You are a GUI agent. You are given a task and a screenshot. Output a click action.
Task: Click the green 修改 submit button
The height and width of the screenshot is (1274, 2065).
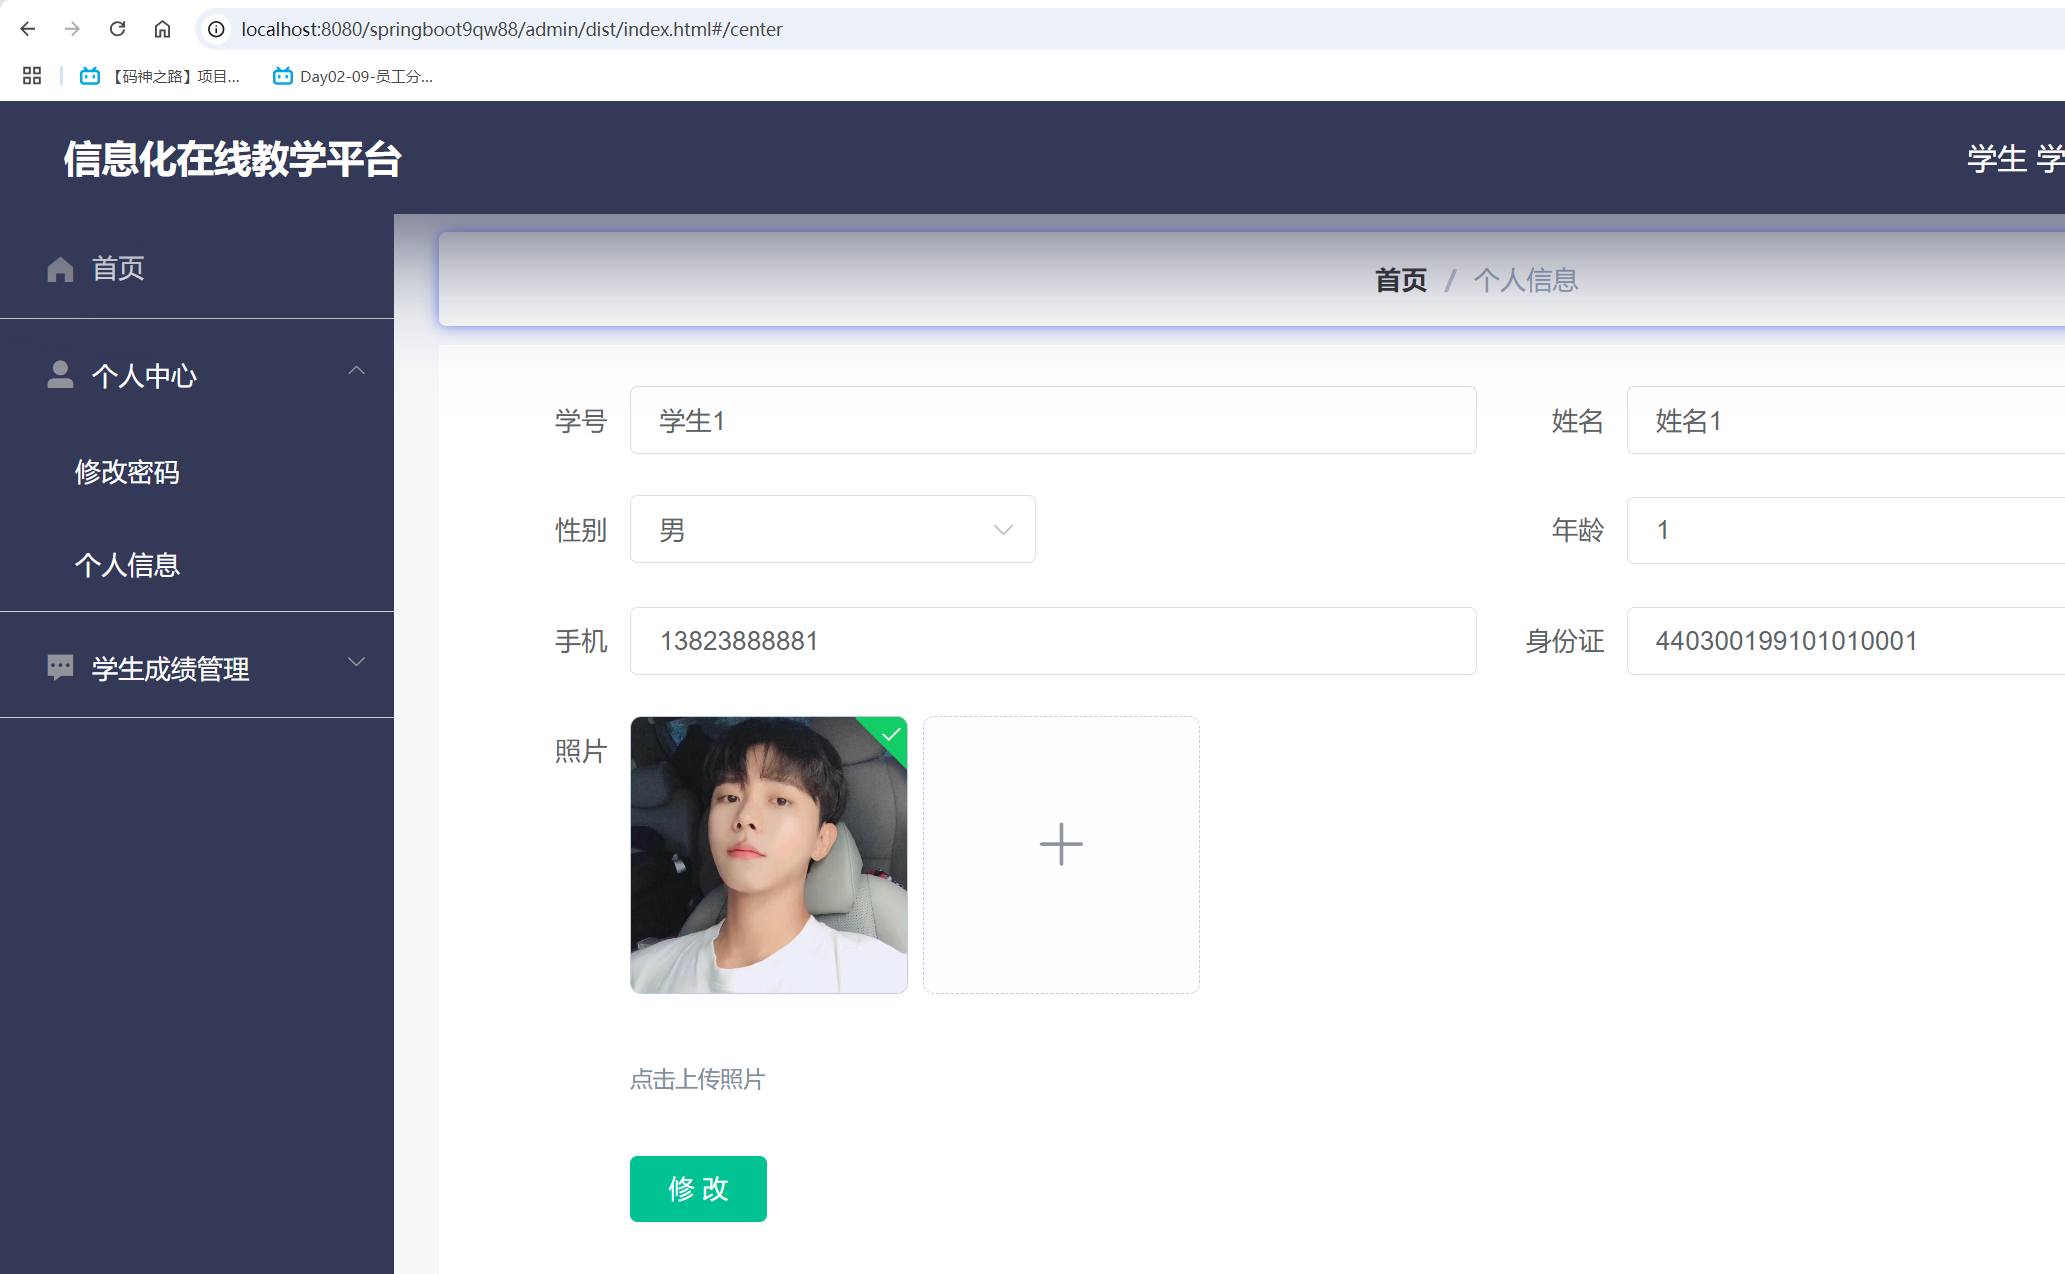697,1189
